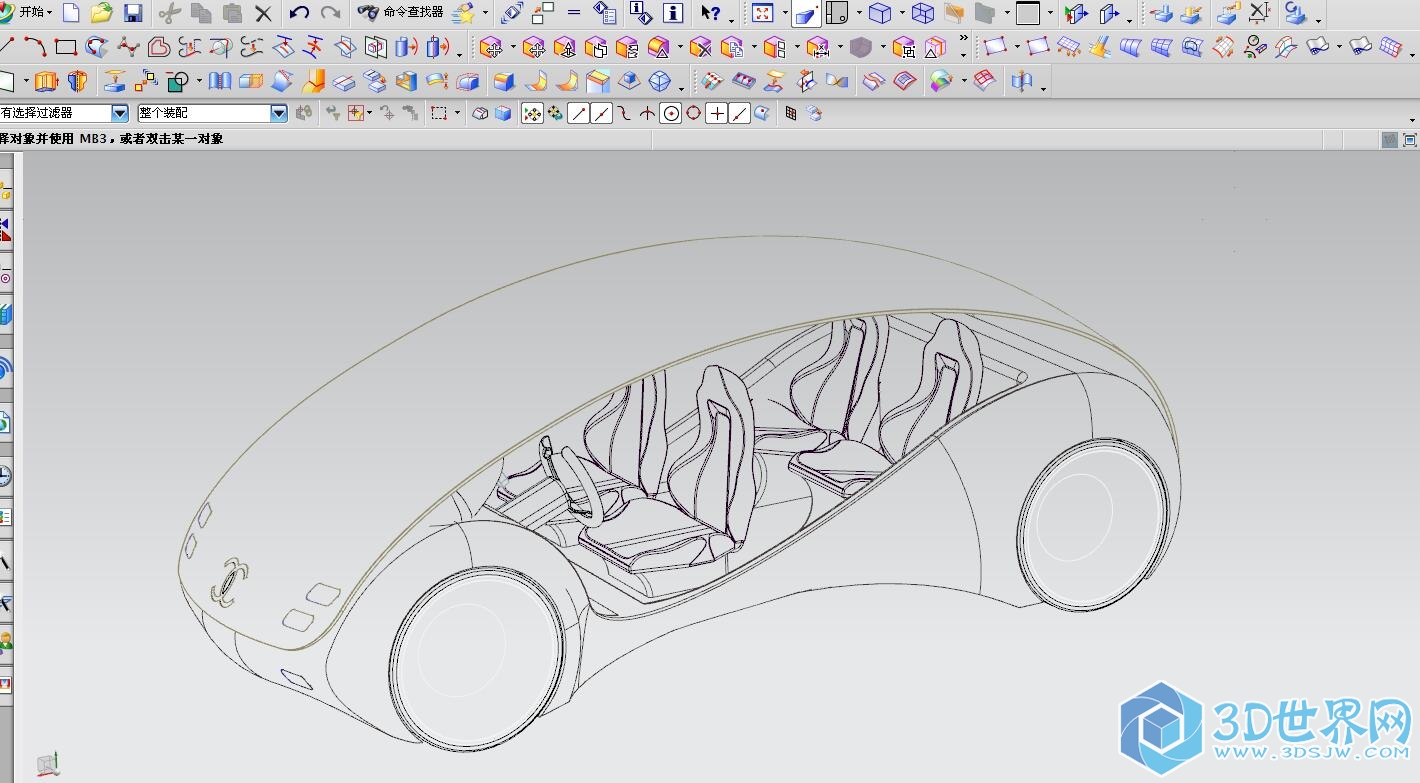Click the background gray swatch icon
Screen dimensions: 1420x783
point(1028,13)
